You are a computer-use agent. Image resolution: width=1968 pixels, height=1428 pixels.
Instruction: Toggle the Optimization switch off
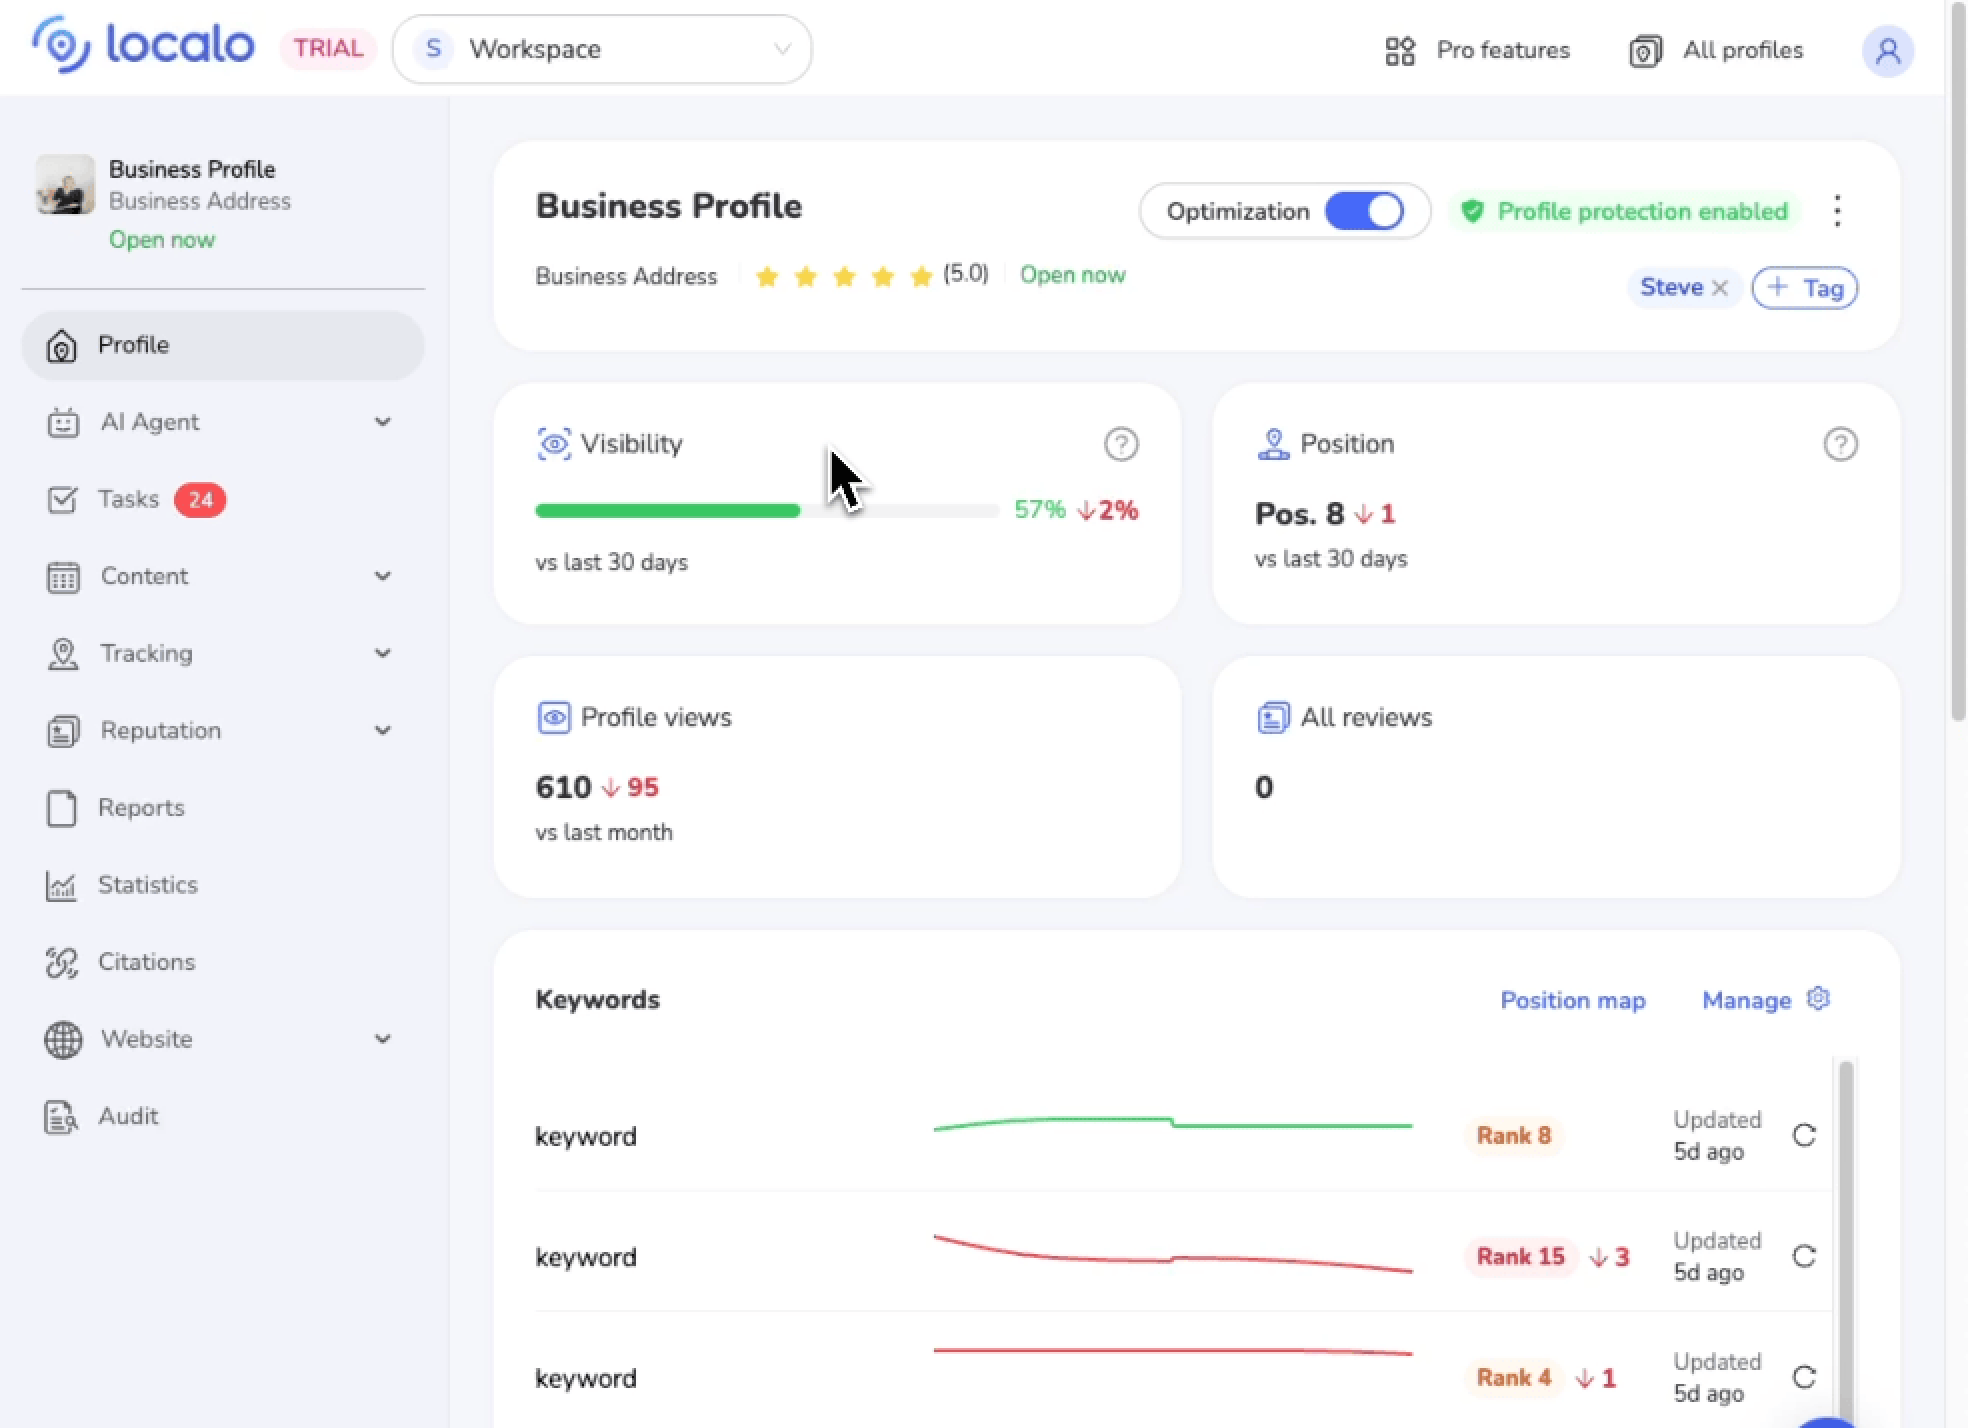[1364, 211]
